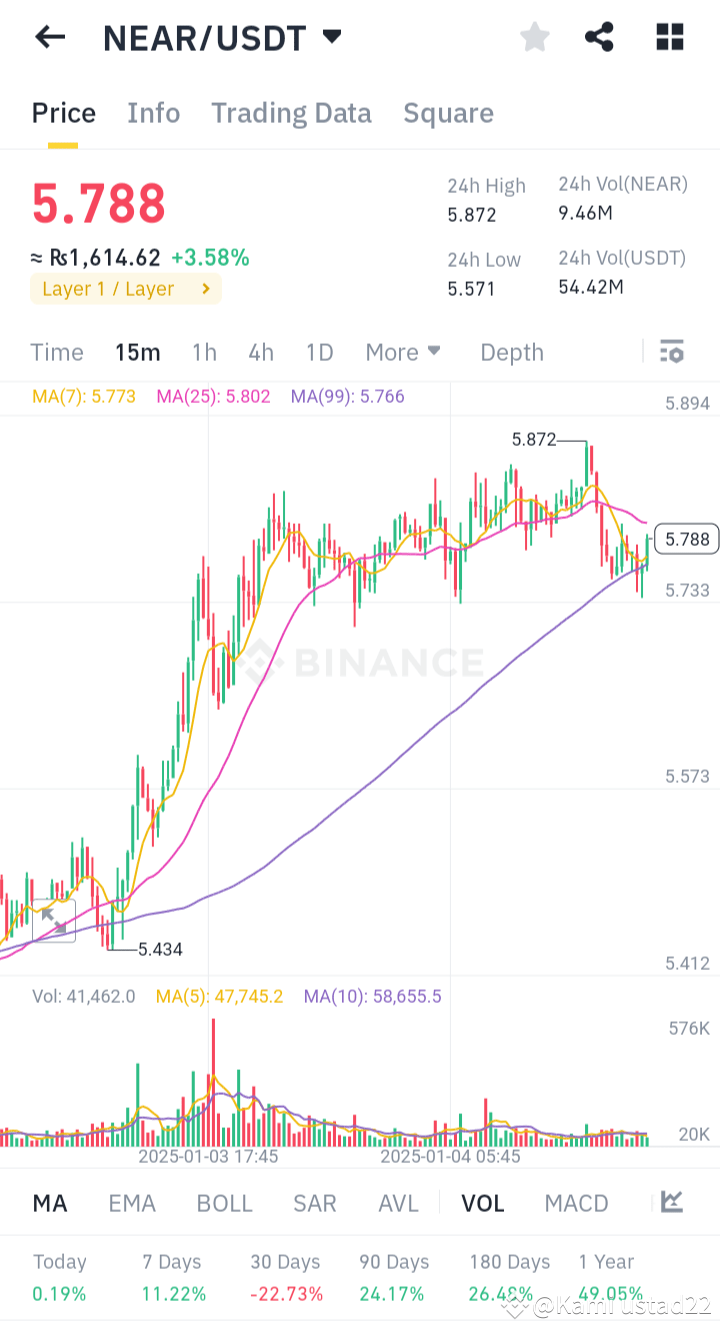Toggle the MA indicator overlay
Screen dimensions: 720x1328
click(x=50, y=1203)
